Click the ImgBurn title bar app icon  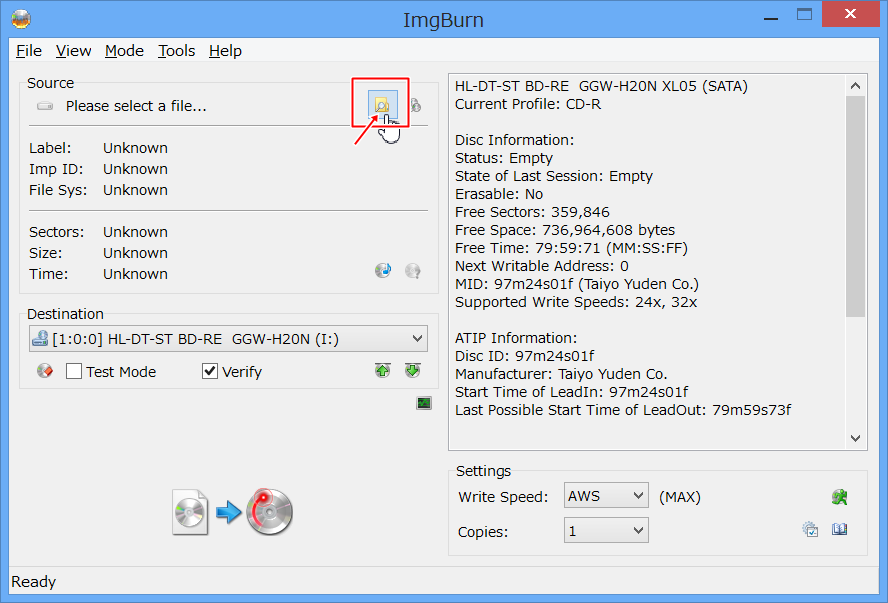pyautogui.click(x=21, y=19)
